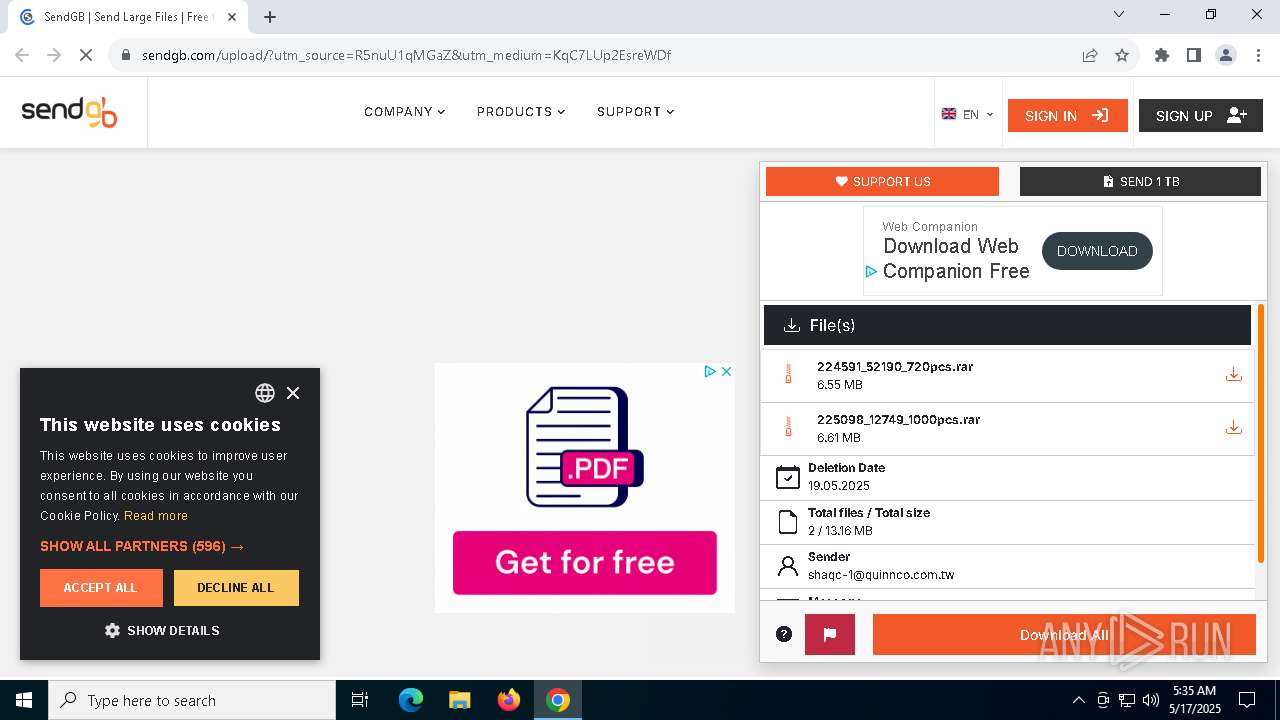
Task: Click the Web Companion DOWNLOAD button
Action: coord(1097,251)
